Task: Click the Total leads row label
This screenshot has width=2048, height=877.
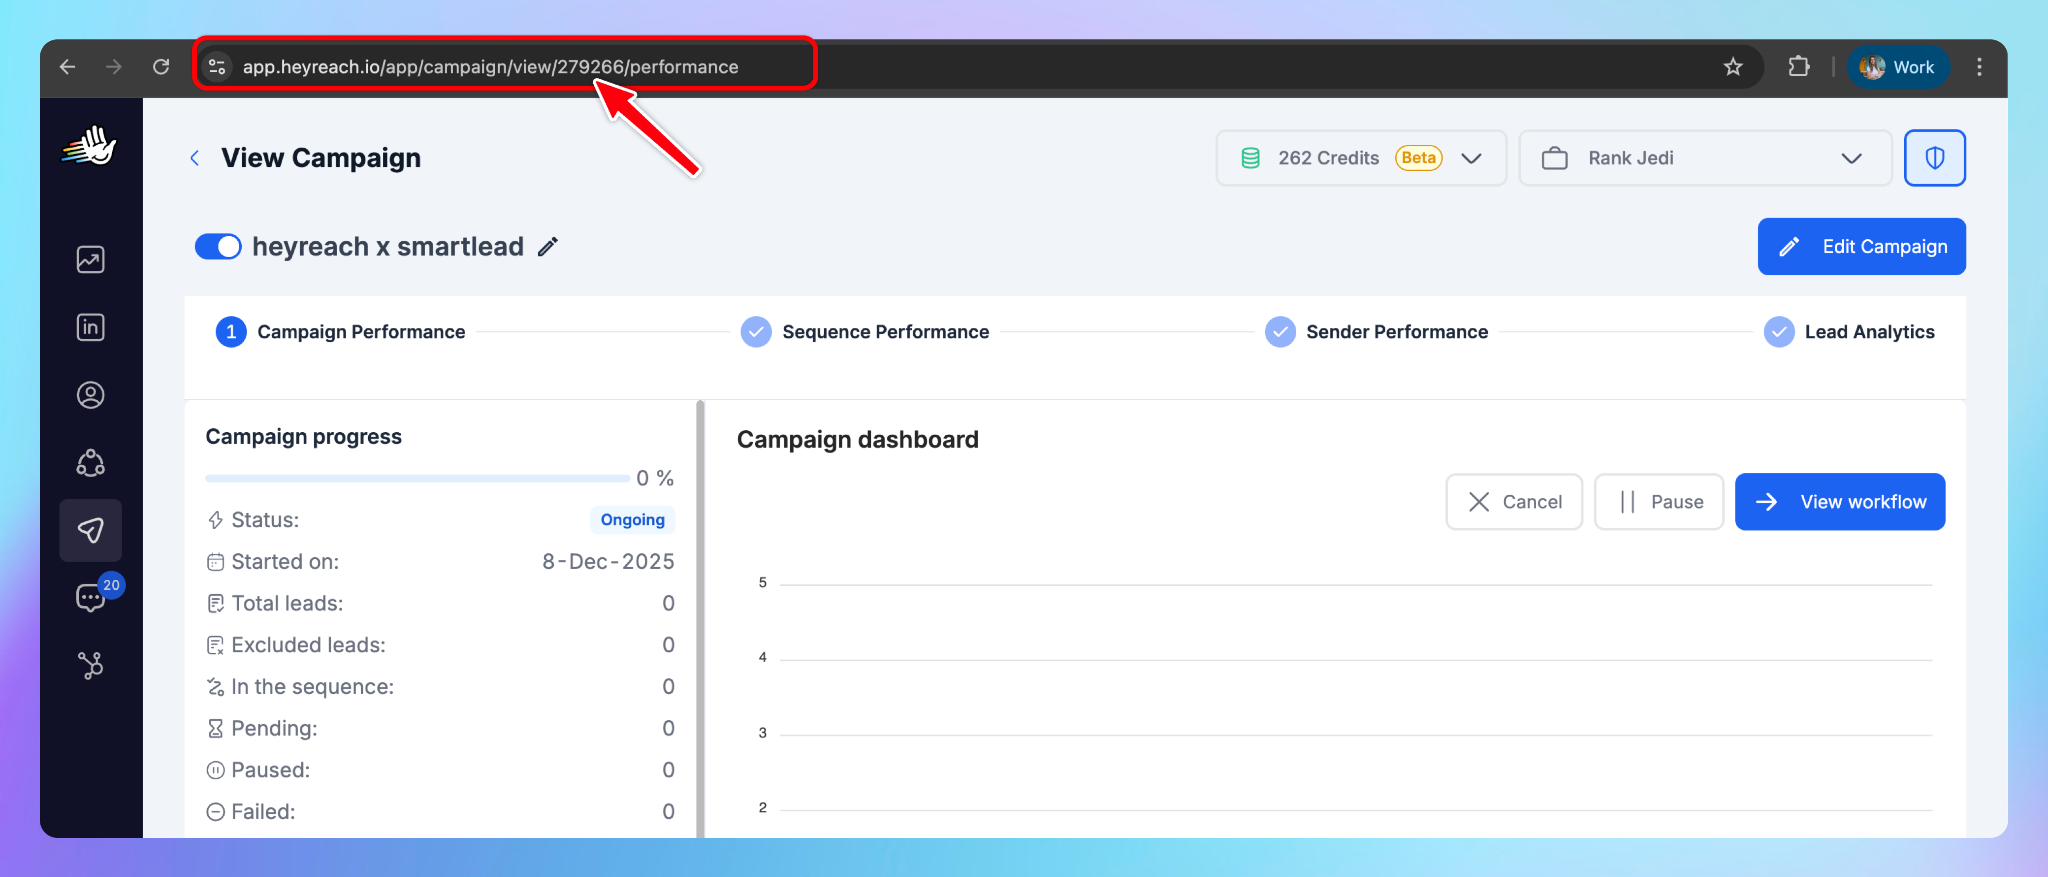Action: tap(287, 603)
